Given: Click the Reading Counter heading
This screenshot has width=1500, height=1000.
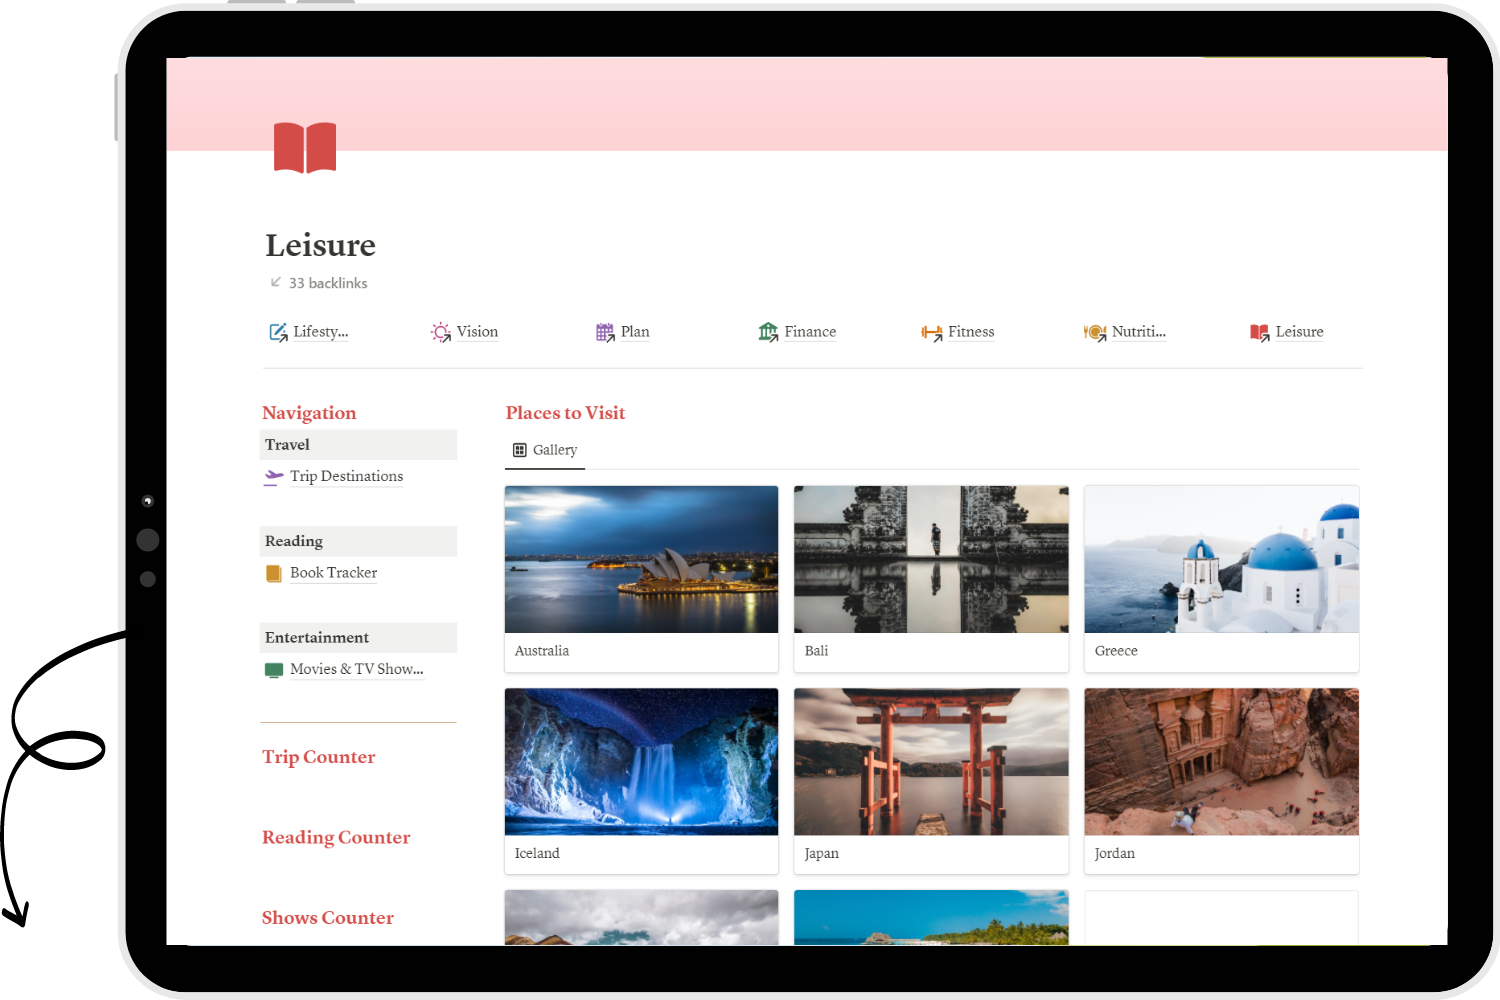Looking at the screenshot, I should pos(336,838).
